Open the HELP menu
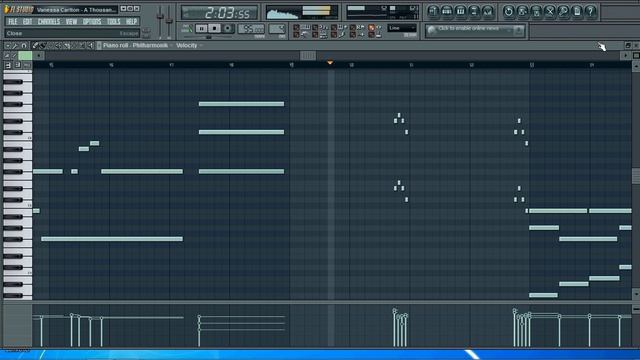Viewport: 640px width, 360px height. click(131, 22)
